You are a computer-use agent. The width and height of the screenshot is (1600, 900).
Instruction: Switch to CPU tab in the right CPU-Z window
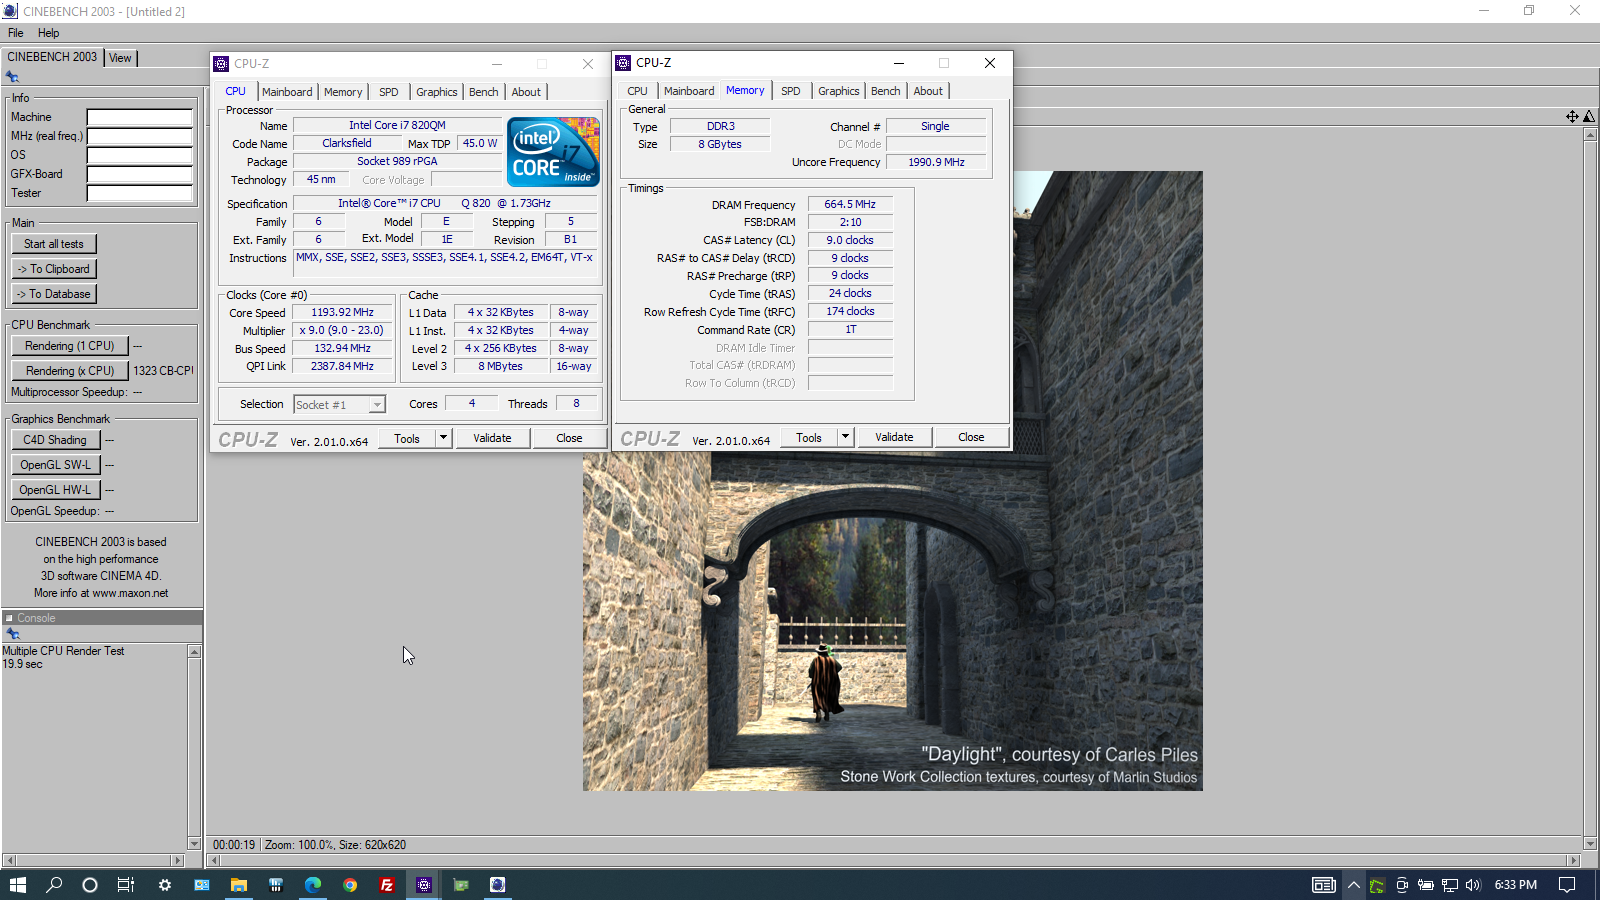point(637,91)
